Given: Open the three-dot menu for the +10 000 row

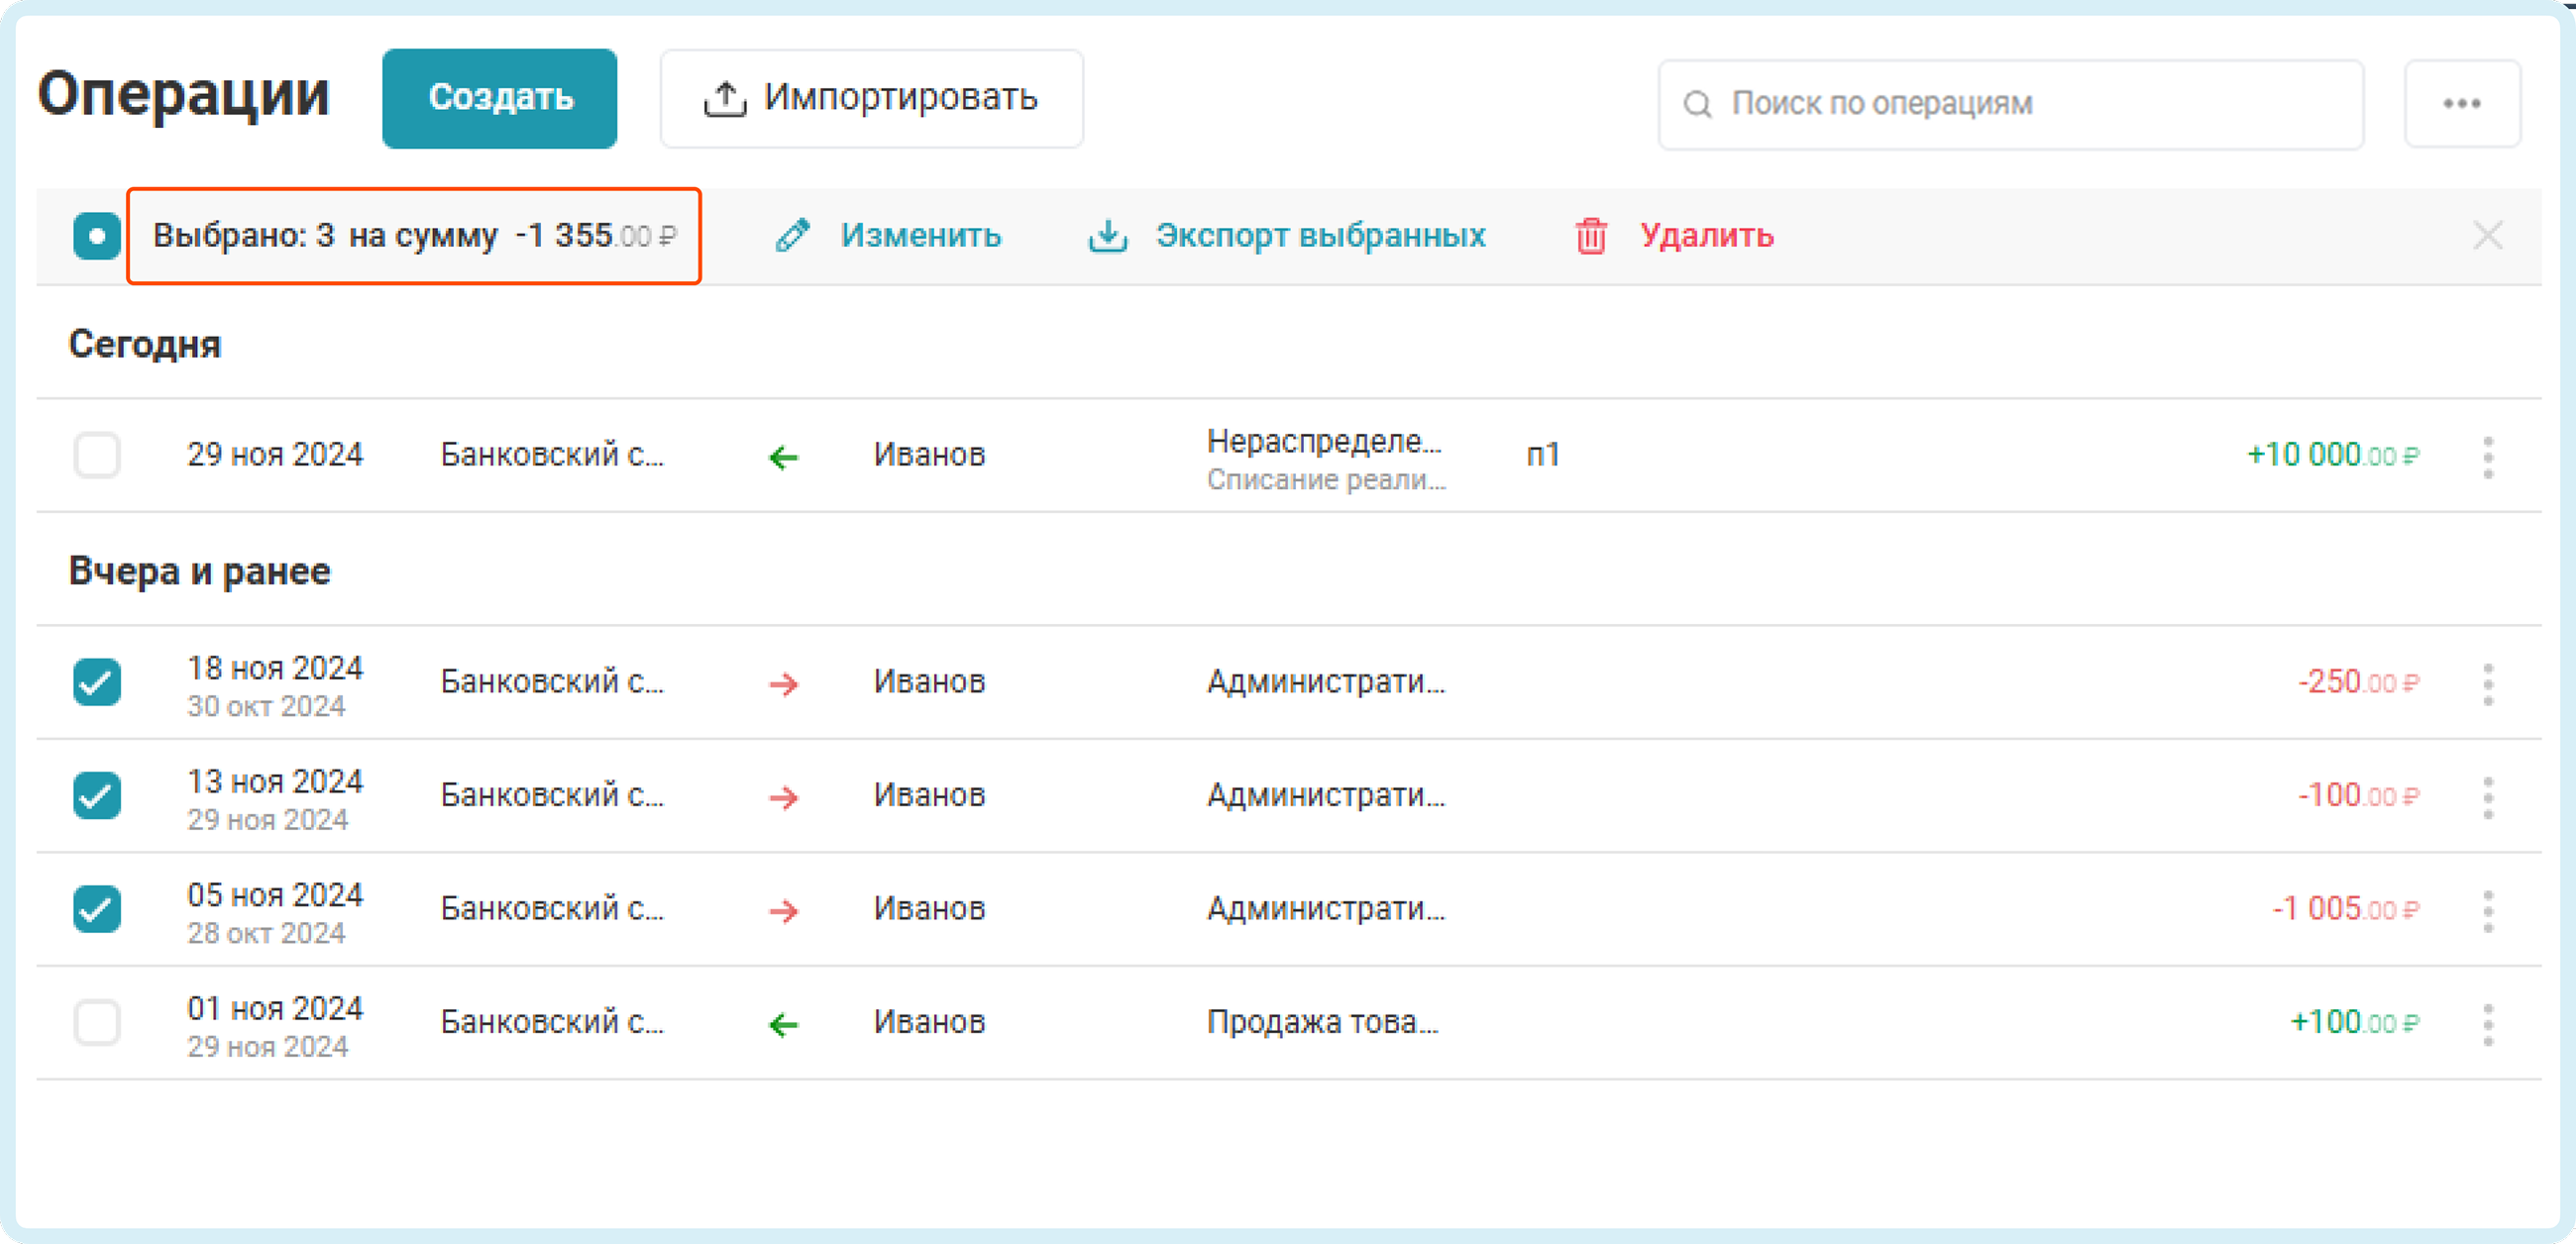Looking at the screenshot, I should tap(2488, 457).
